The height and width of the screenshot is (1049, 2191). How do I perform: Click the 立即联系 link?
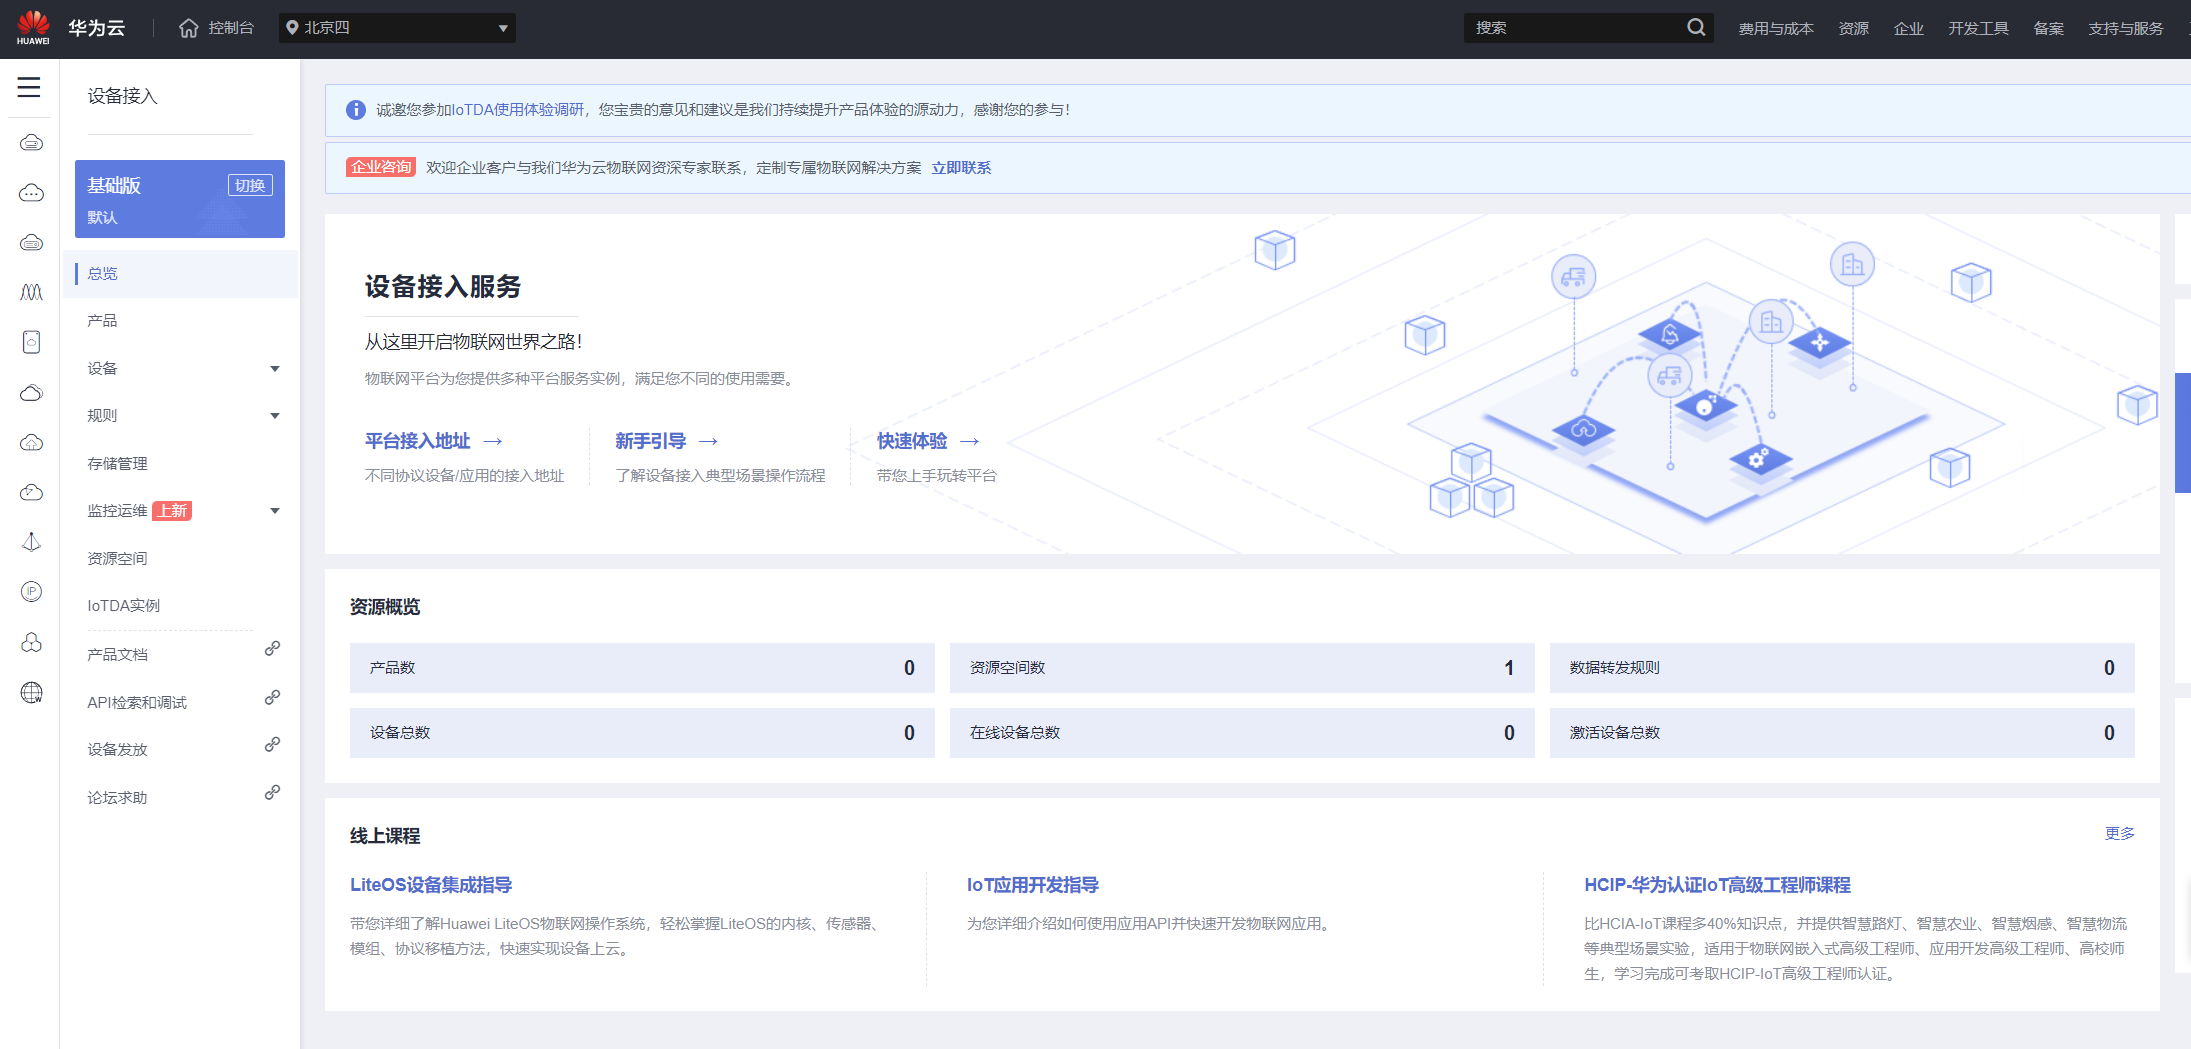961,168
